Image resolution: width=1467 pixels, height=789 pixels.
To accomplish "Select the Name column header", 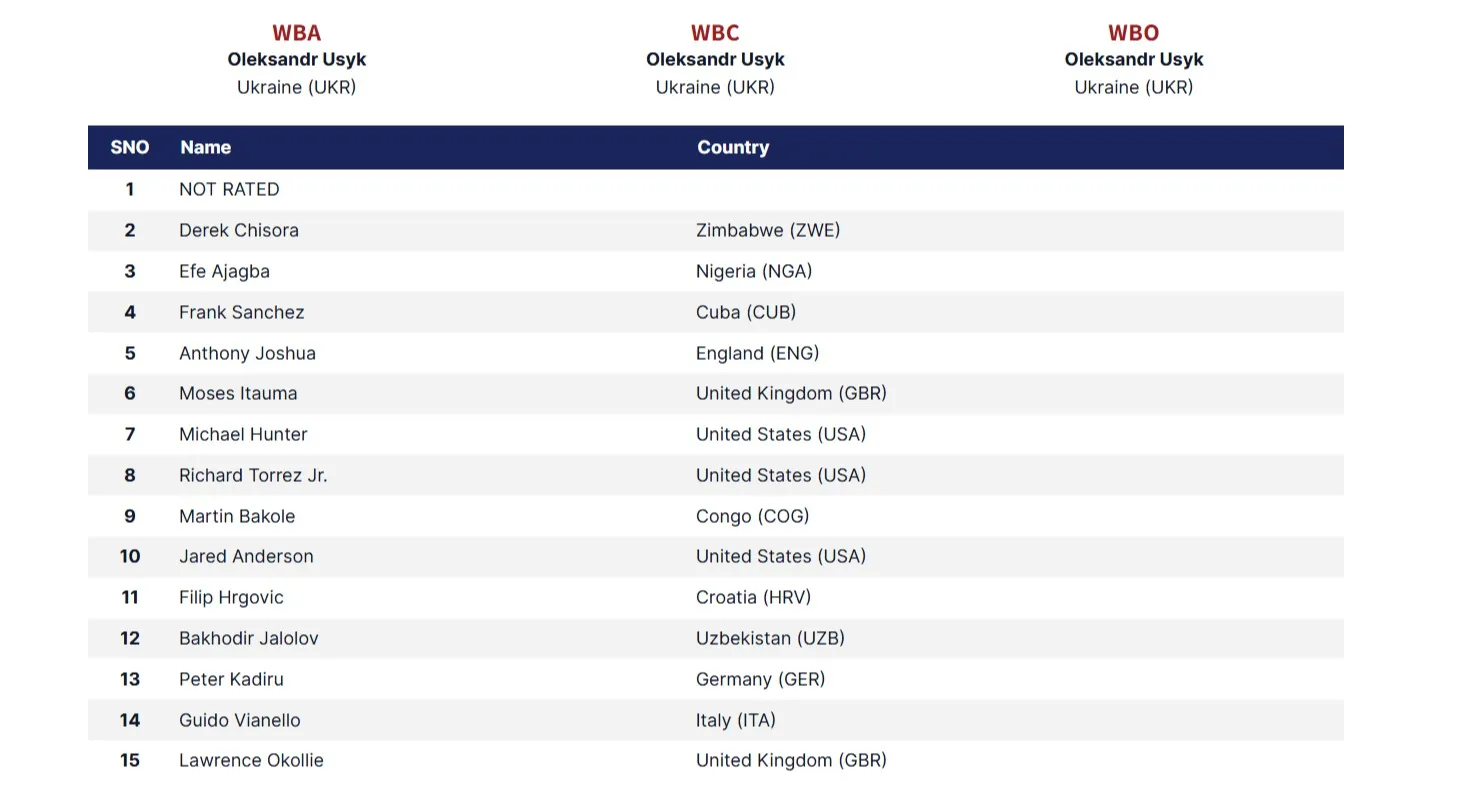I will click(205, 147).
